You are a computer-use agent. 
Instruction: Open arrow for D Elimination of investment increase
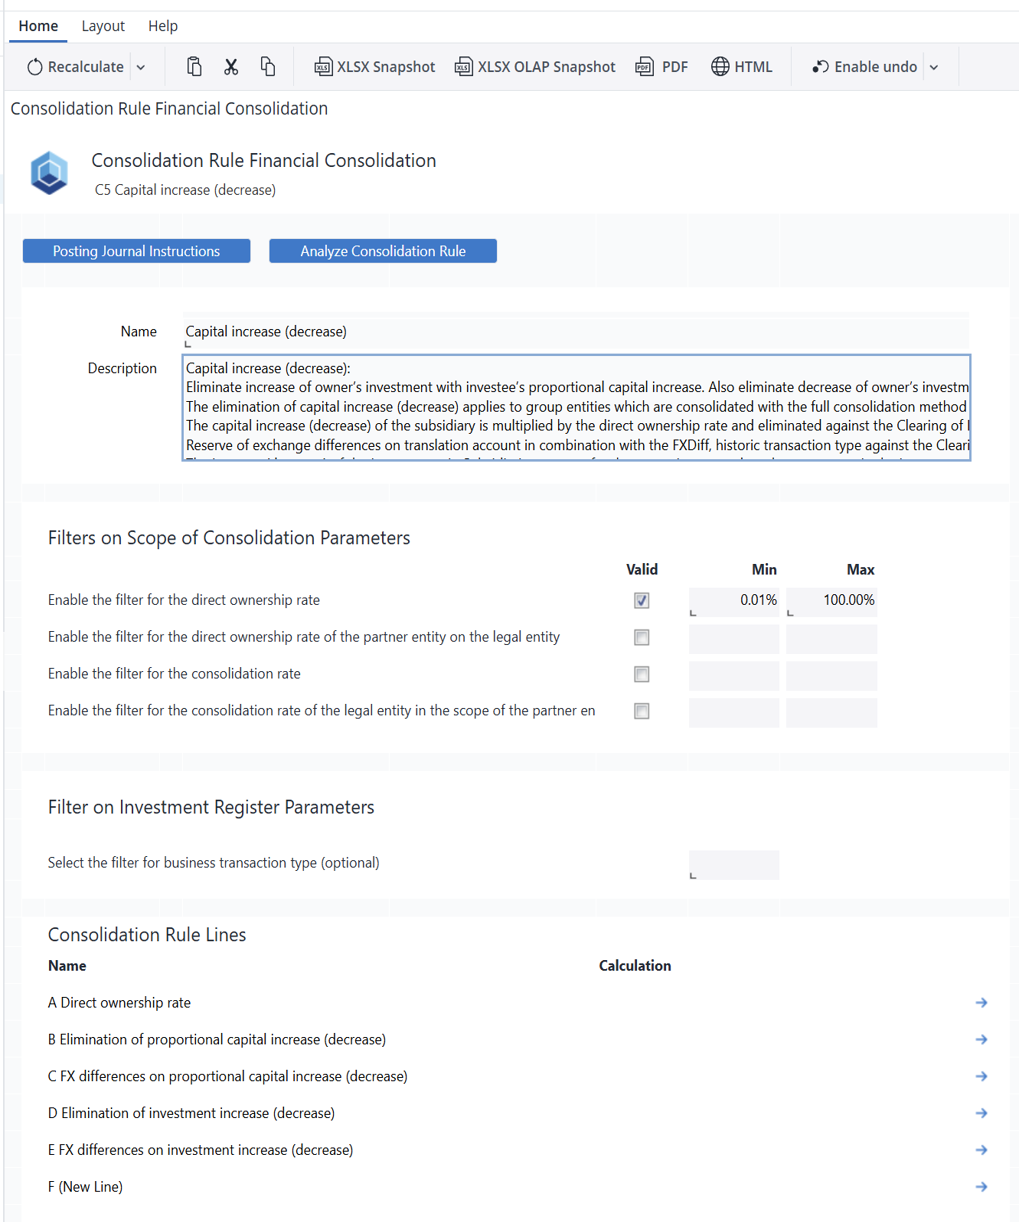(x=981, y=1113)
